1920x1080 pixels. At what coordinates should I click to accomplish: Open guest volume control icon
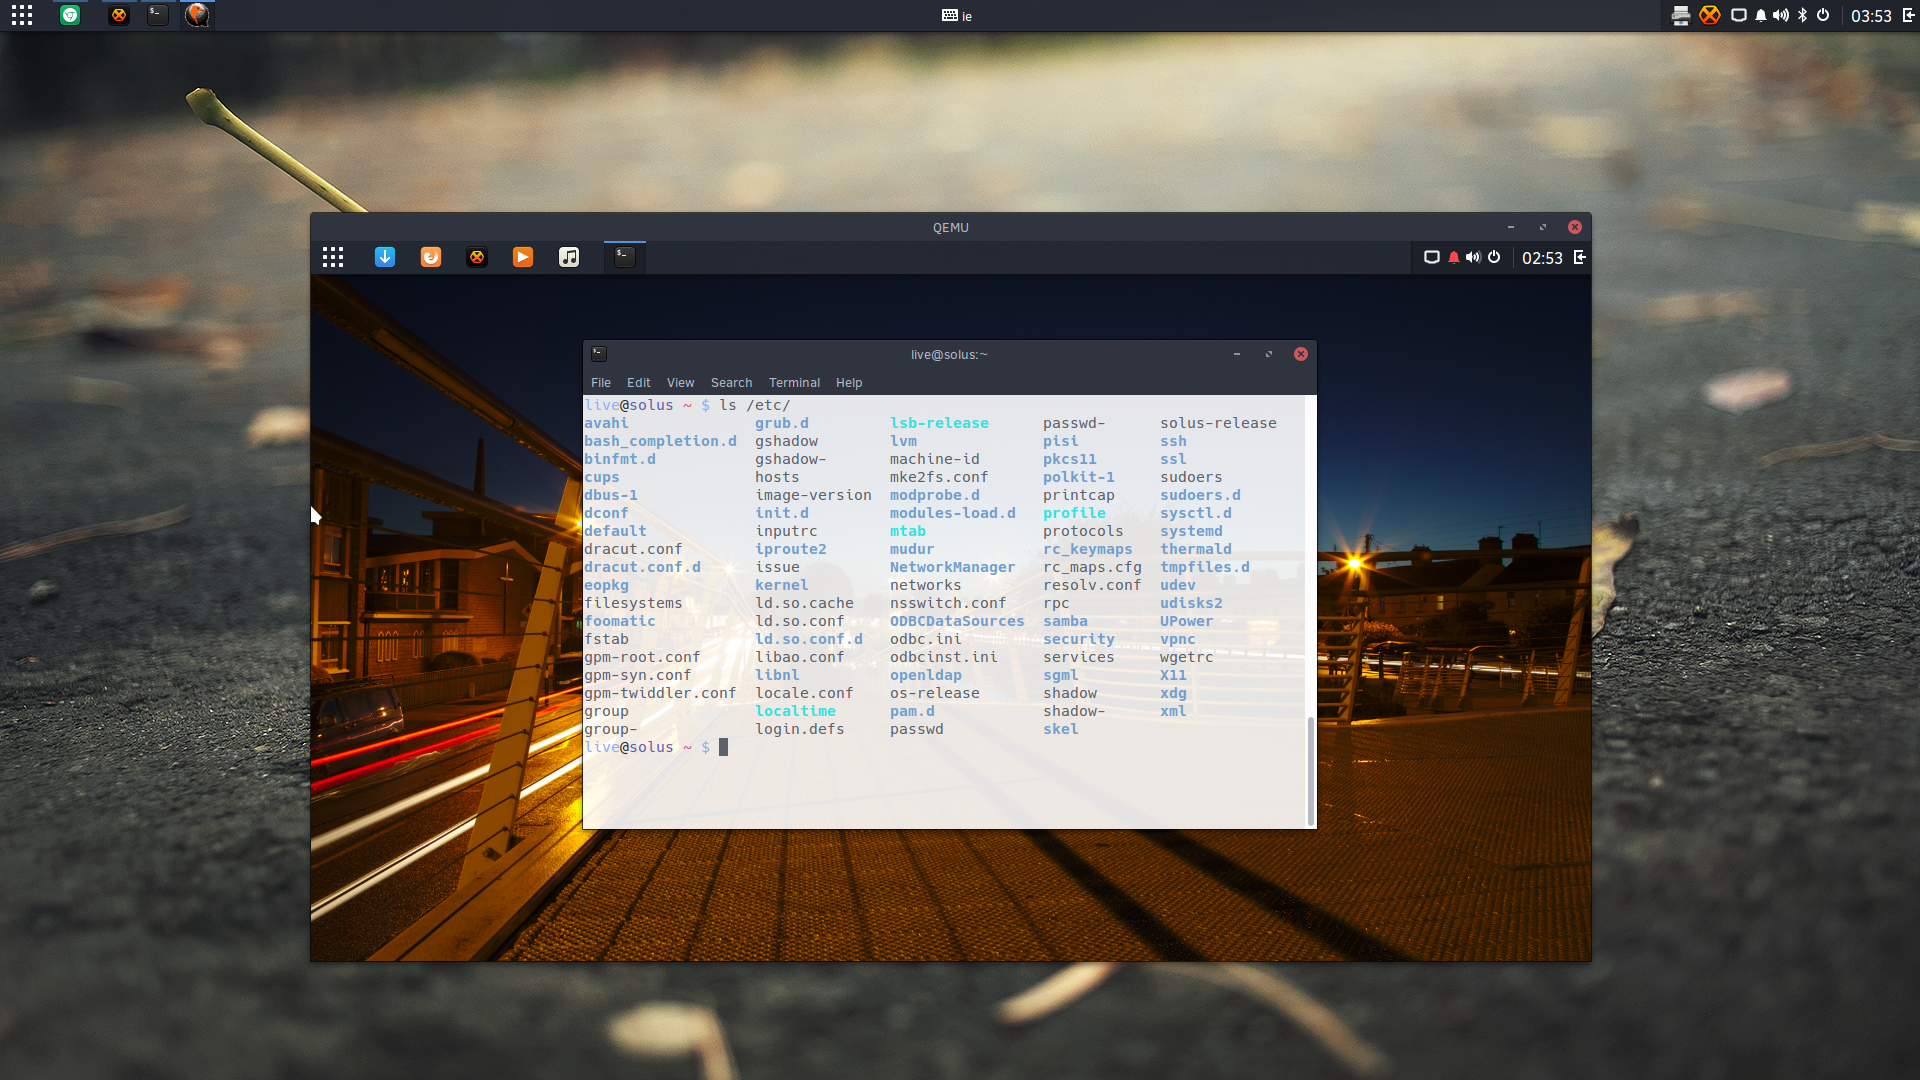[x=1473, y=257]
